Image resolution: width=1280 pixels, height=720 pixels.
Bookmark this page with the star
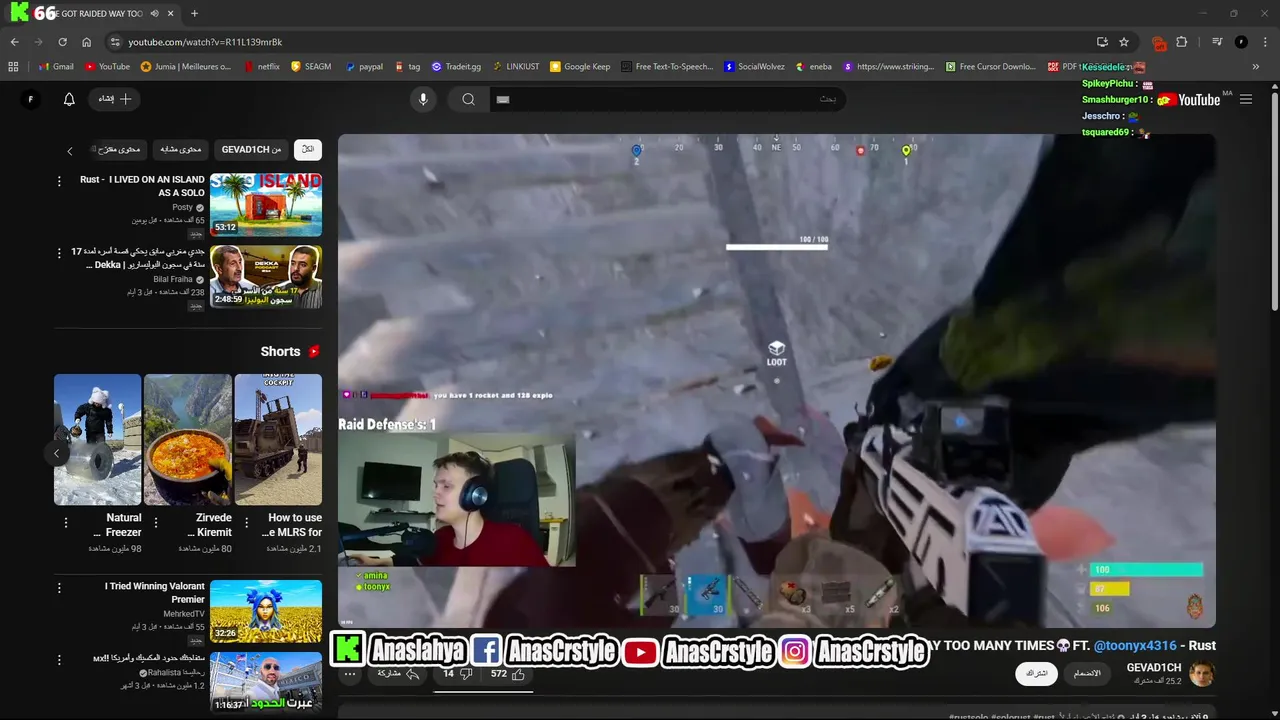point(1124,42)
